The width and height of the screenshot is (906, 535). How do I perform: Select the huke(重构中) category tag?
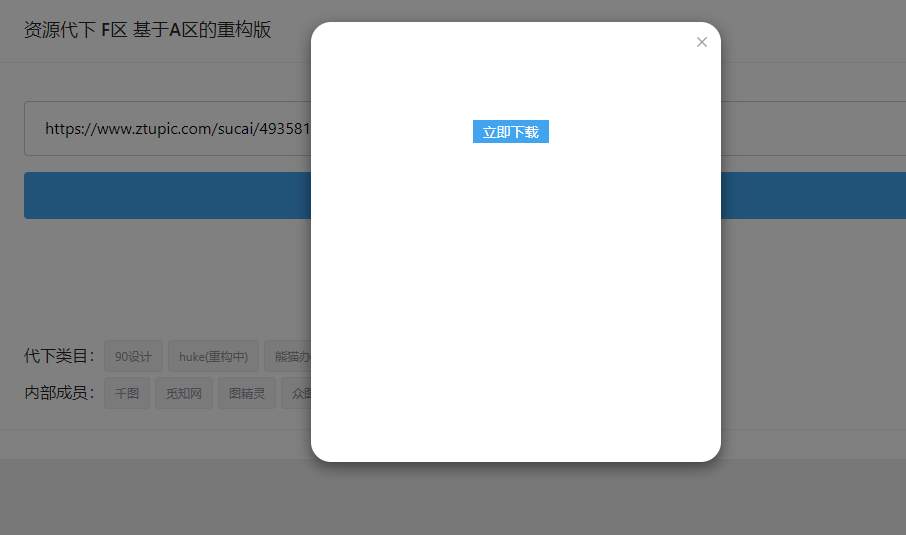(x=213, y=356)
